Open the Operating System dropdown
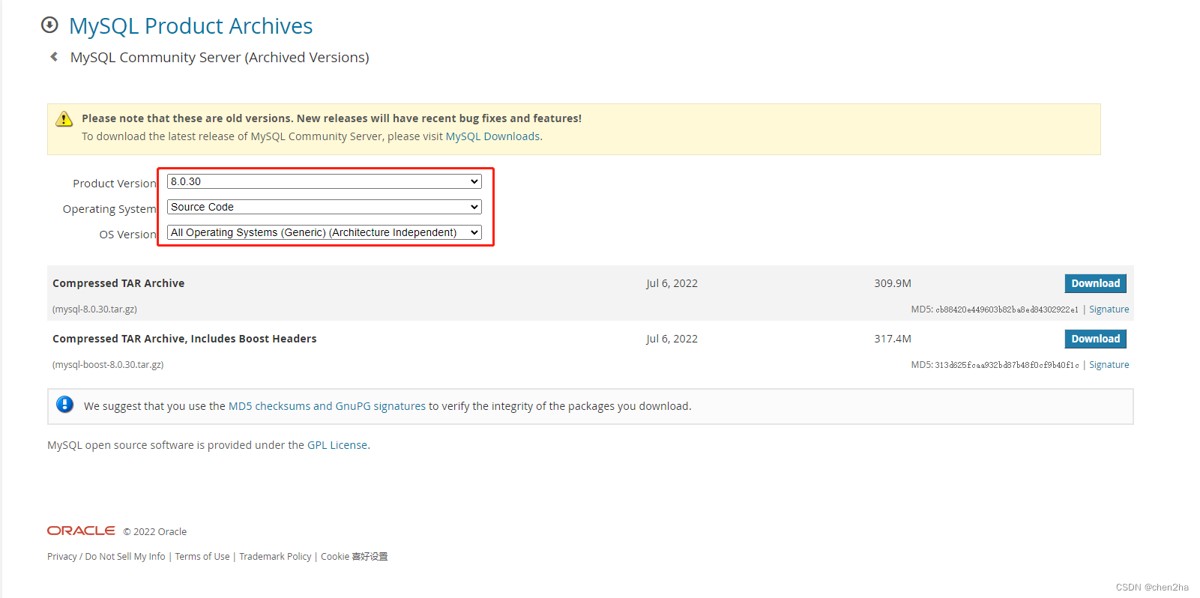Image resolution: width=1200 pixels, height=598 pixels. point(324,207)
